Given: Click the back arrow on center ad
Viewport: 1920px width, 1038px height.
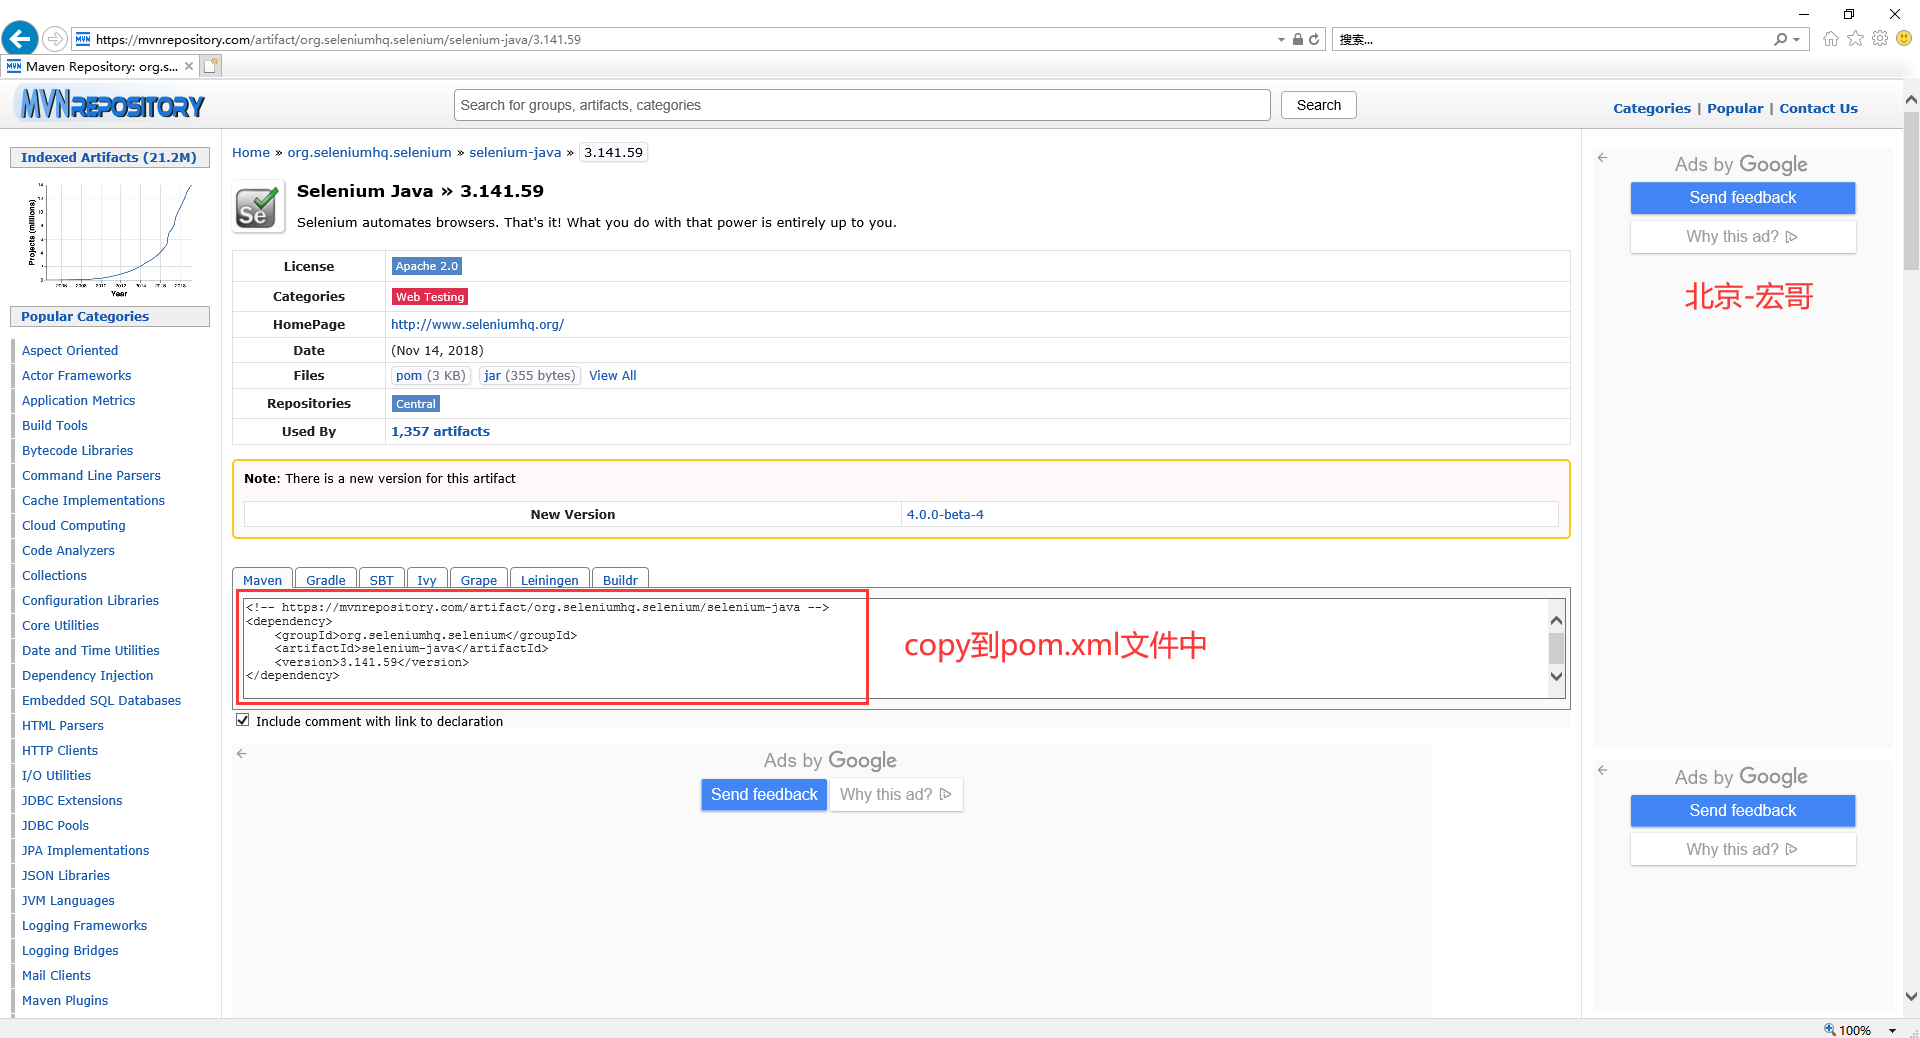Looking at the screenshot, I should (241, 753).
